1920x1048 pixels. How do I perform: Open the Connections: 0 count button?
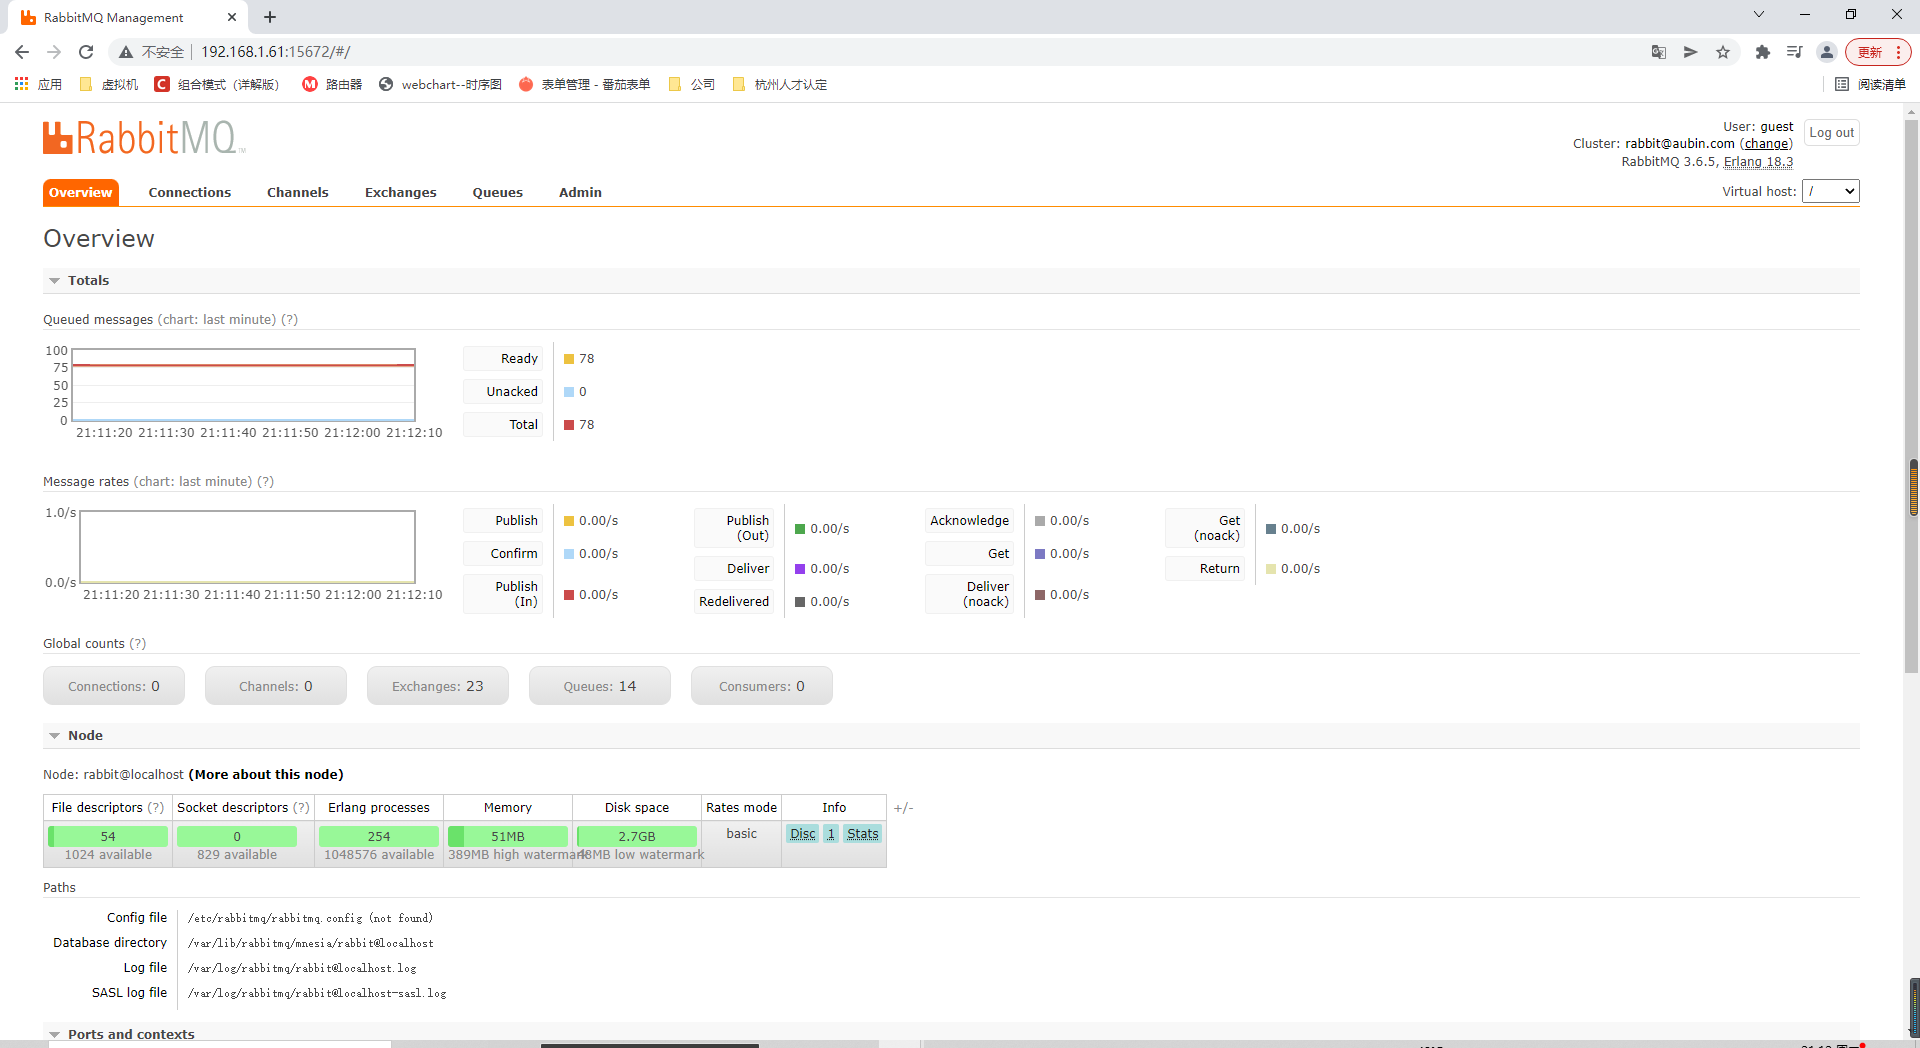tap(114, 686)
